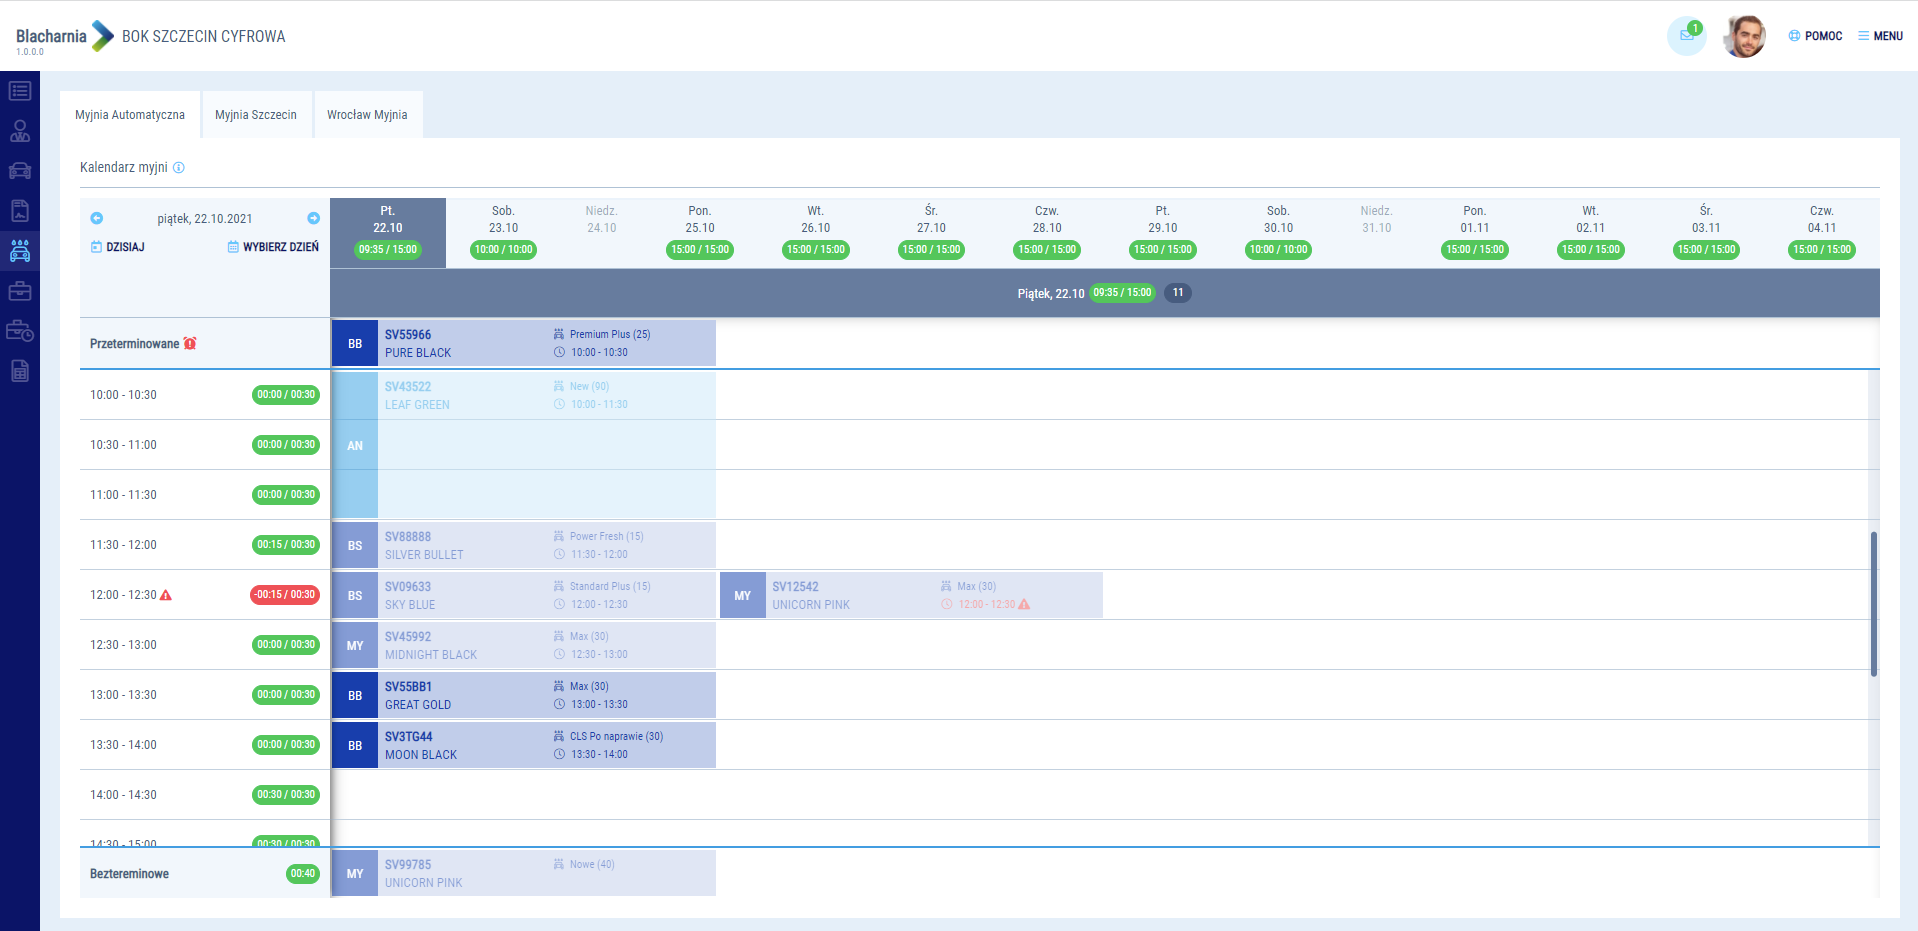The width and height of the screenshot is (1918, 931).
Task: Advance to next day with right arrow
Action: 313,218
